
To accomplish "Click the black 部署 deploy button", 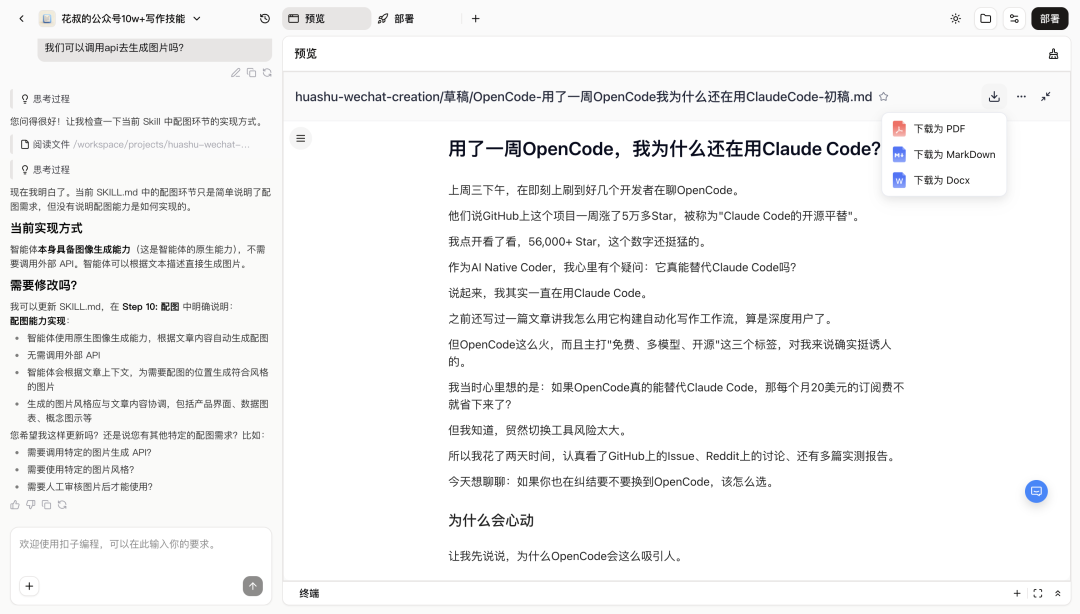I will 1050,19.
